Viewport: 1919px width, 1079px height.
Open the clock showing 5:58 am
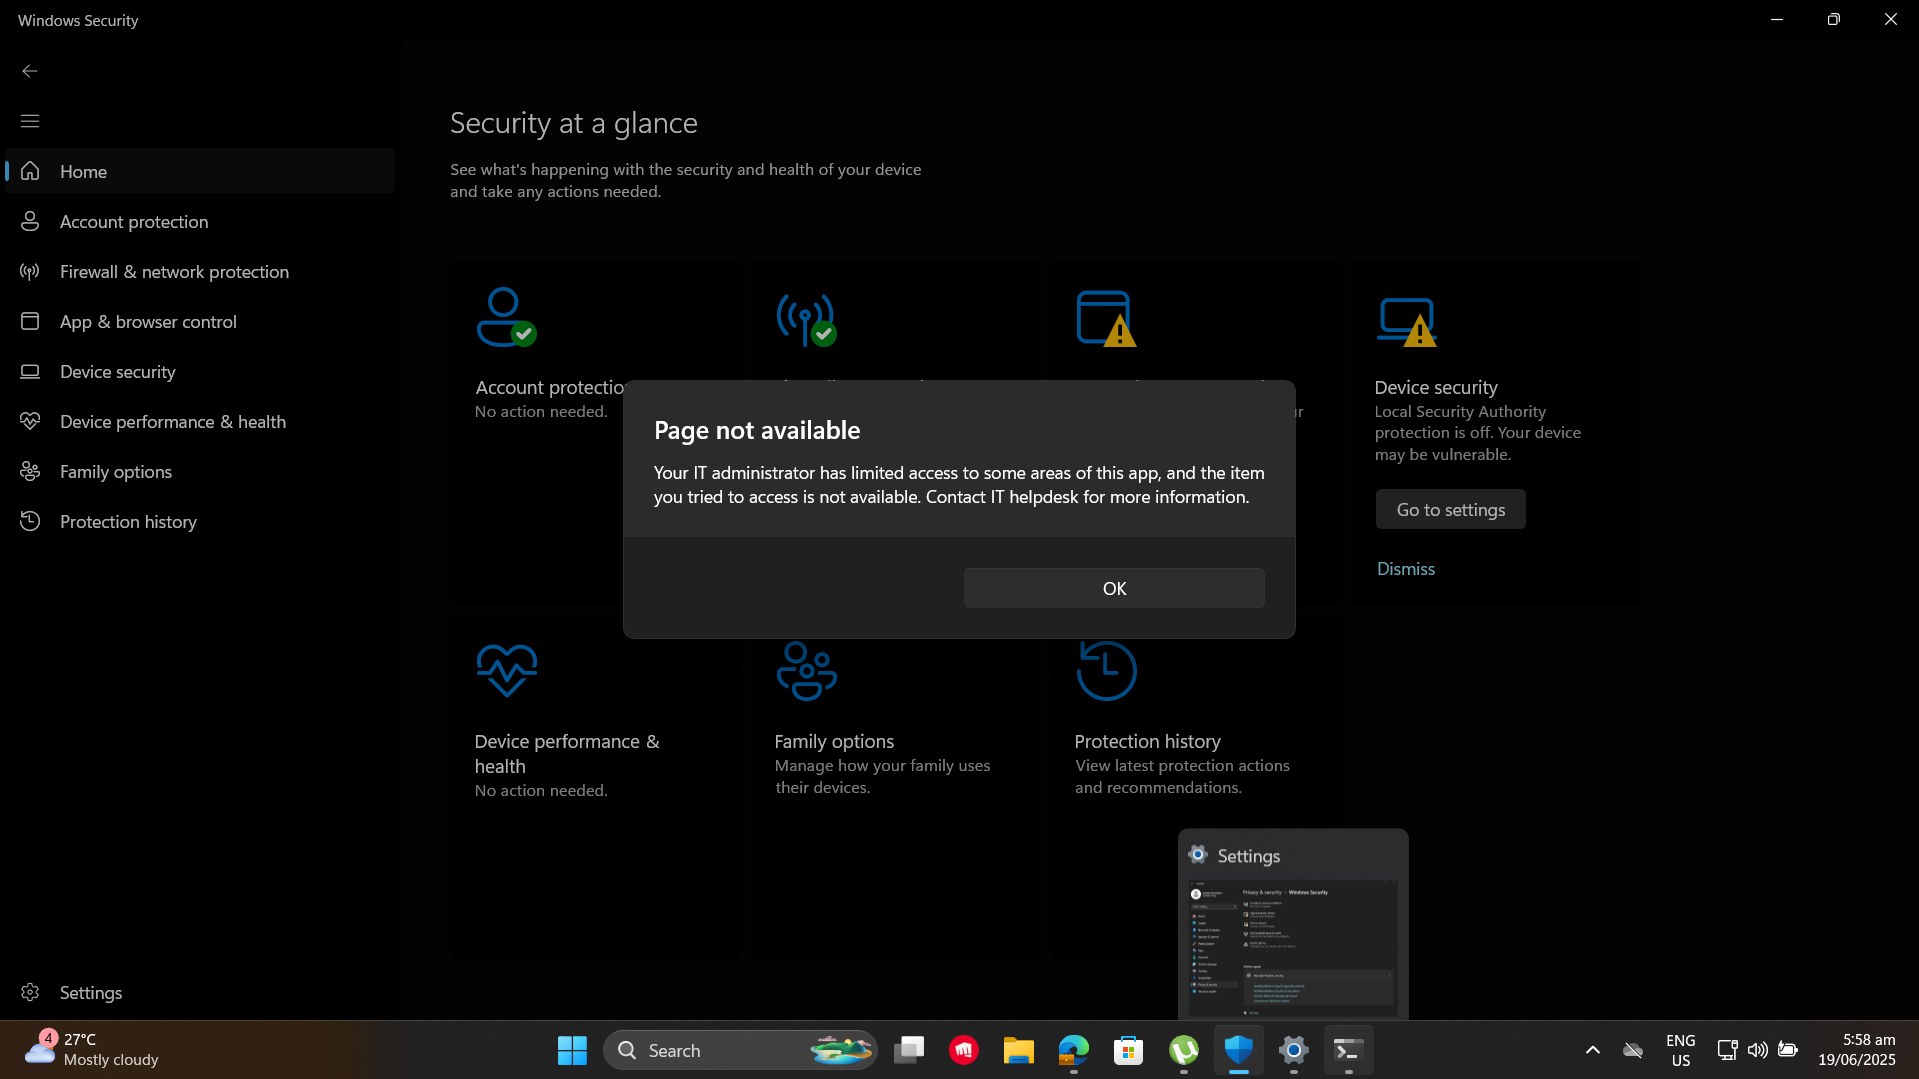point(1857,1050)
